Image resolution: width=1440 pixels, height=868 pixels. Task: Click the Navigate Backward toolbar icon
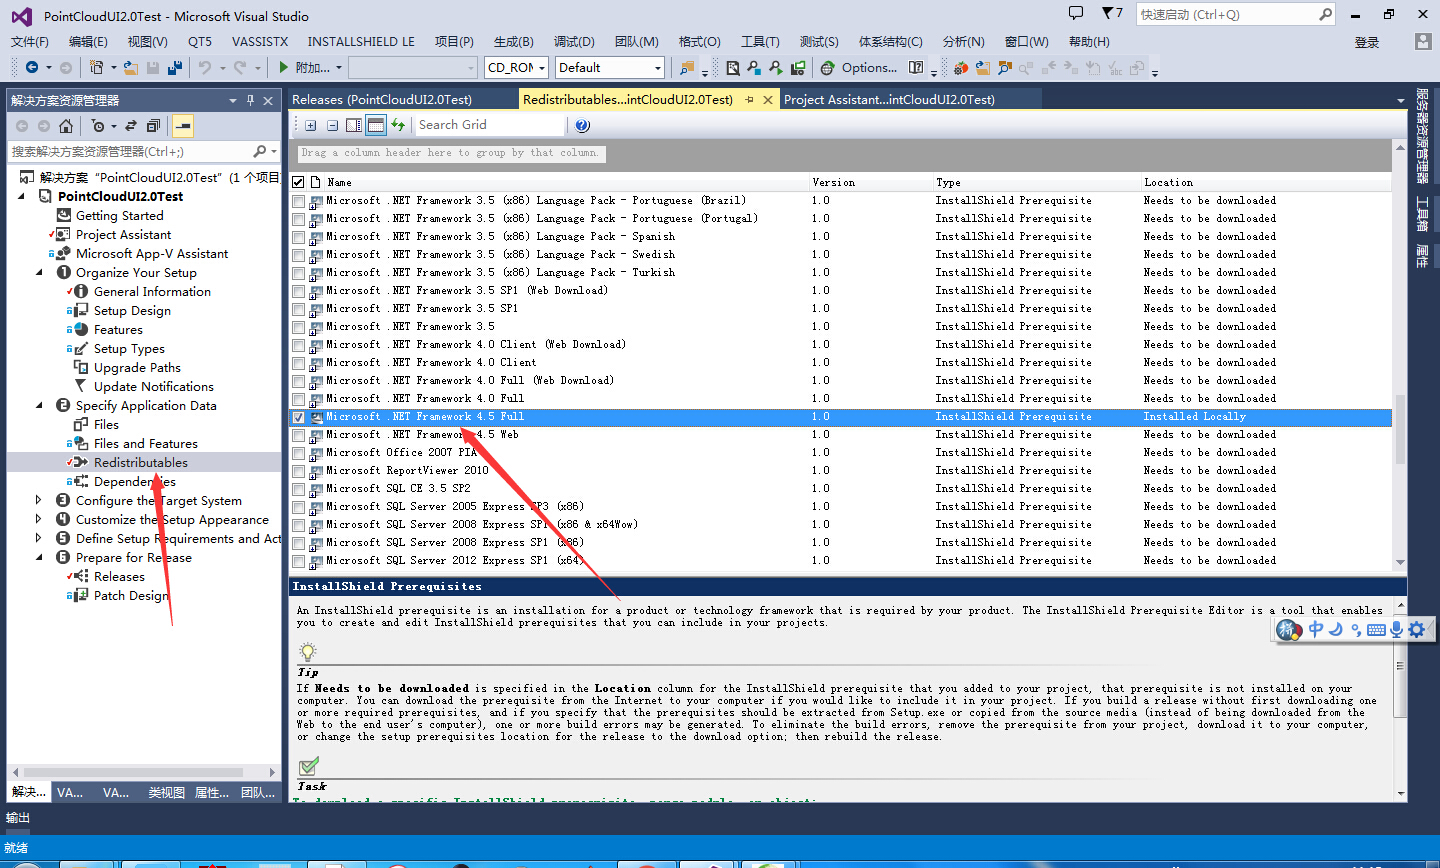pos(32,68)
